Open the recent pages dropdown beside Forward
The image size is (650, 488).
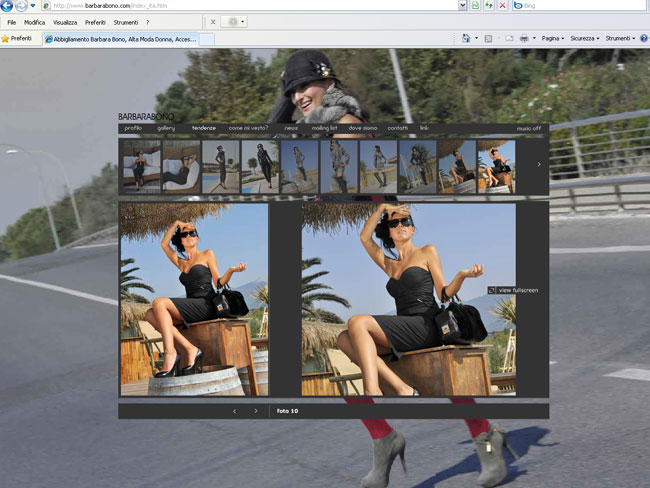click(x=33, y=6)
